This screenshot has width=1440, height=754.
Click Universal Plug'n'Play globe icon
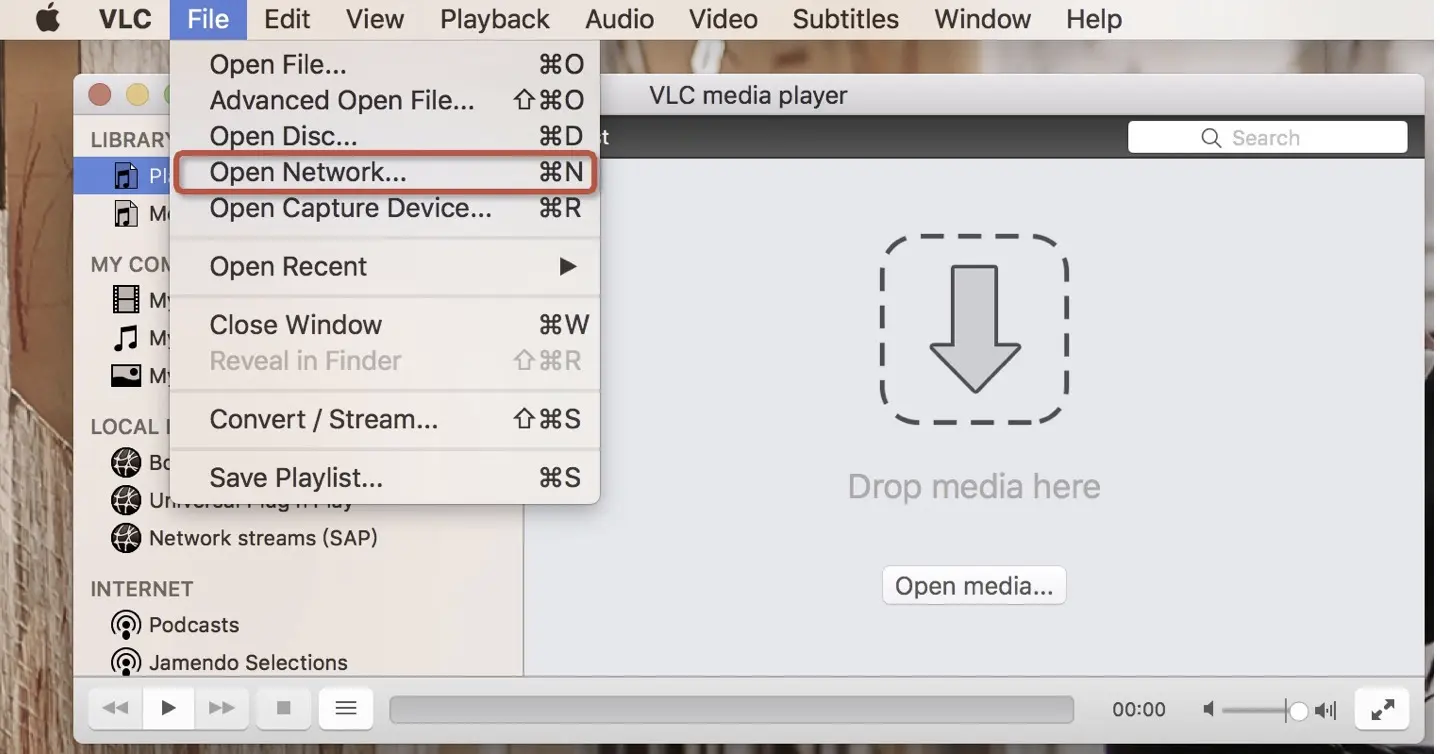coord(126,500)
